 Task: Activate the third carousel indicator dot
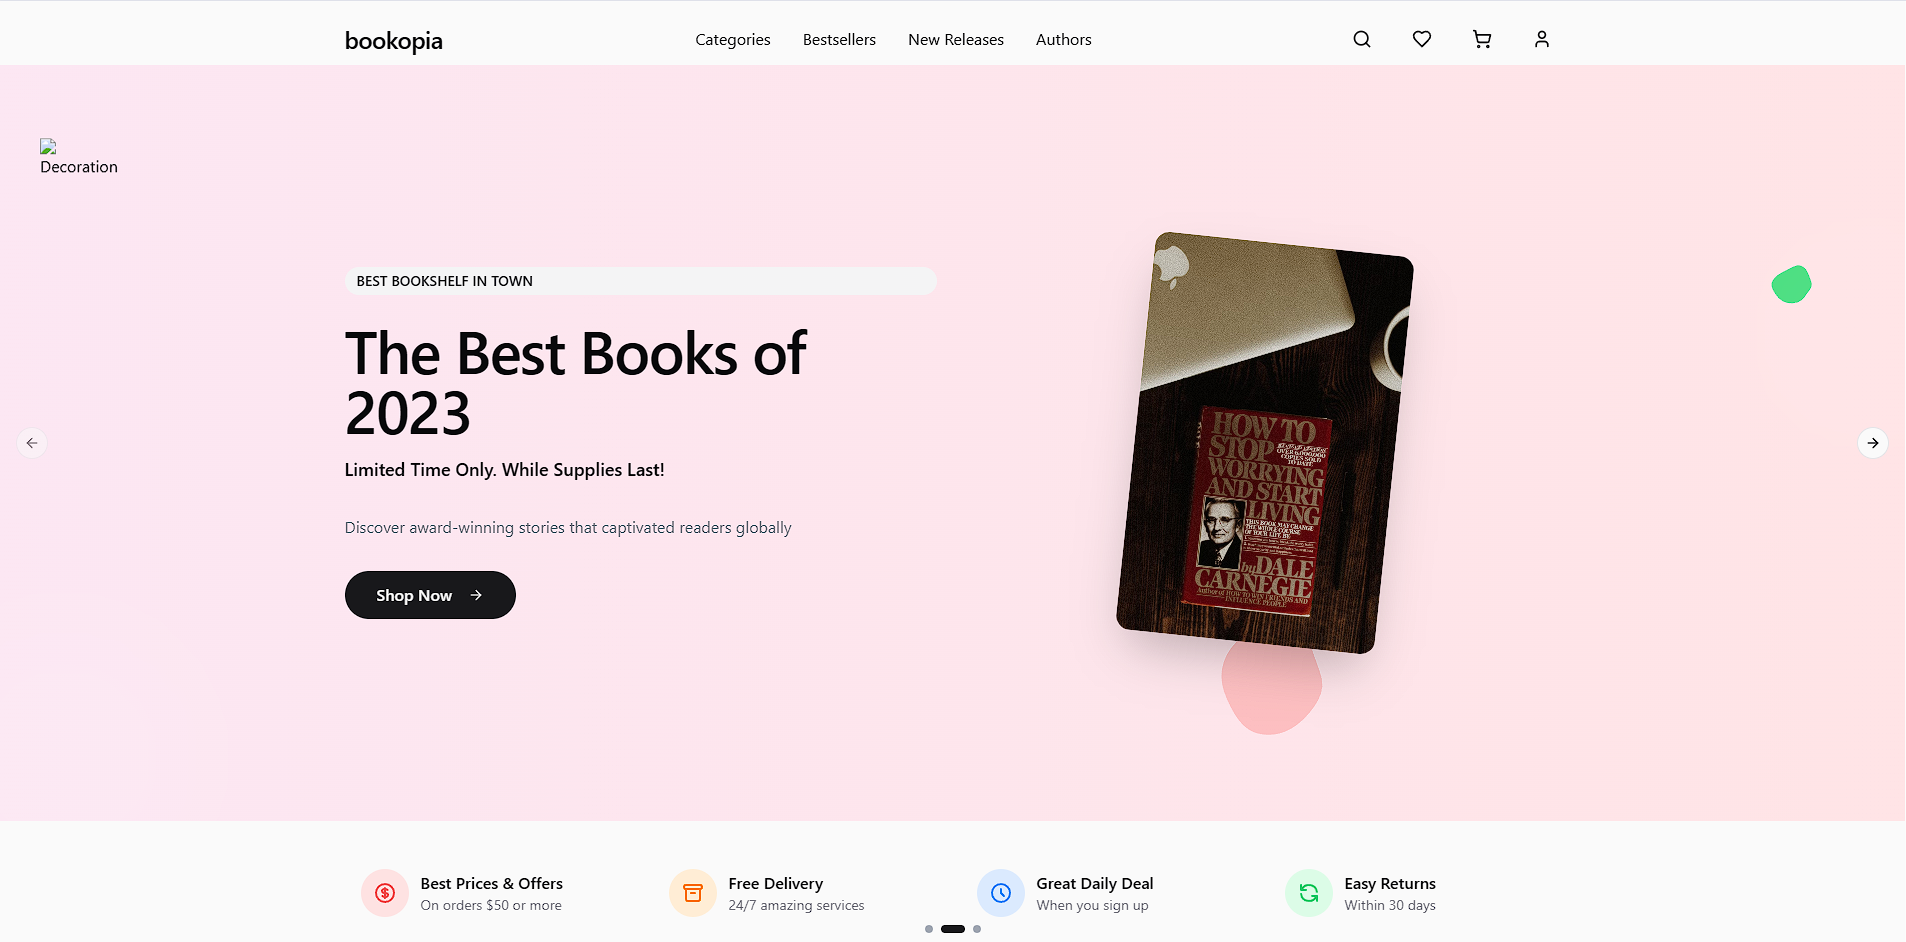976,929
